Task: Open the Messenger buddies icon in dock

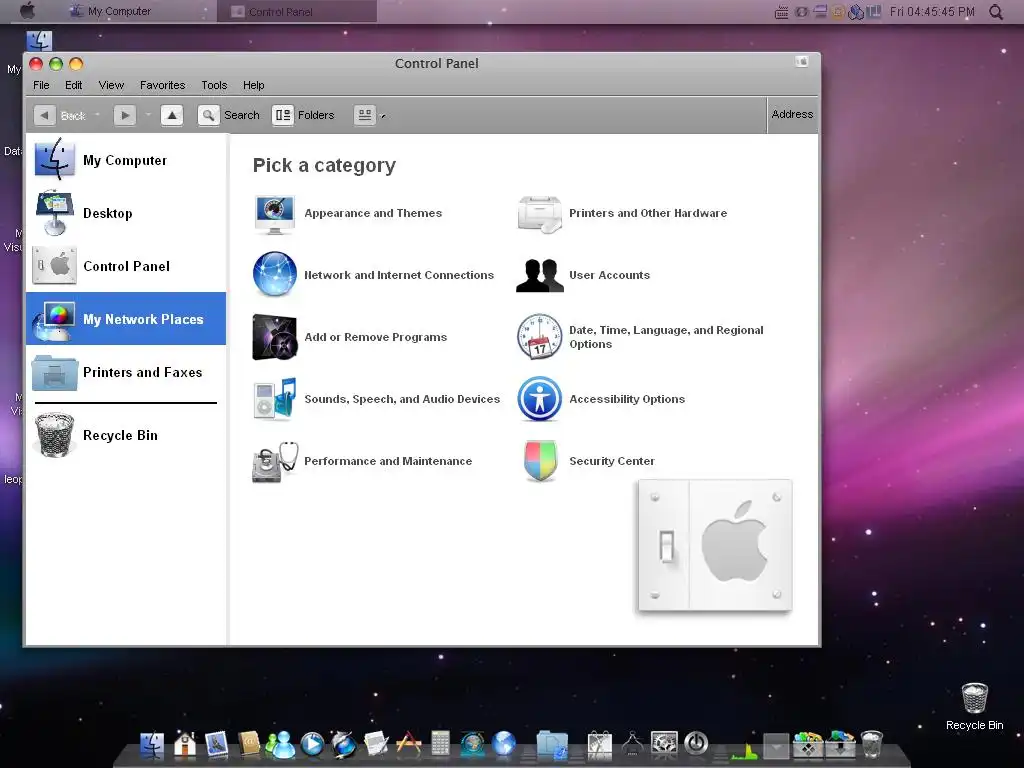Action: tap(280, 744)
